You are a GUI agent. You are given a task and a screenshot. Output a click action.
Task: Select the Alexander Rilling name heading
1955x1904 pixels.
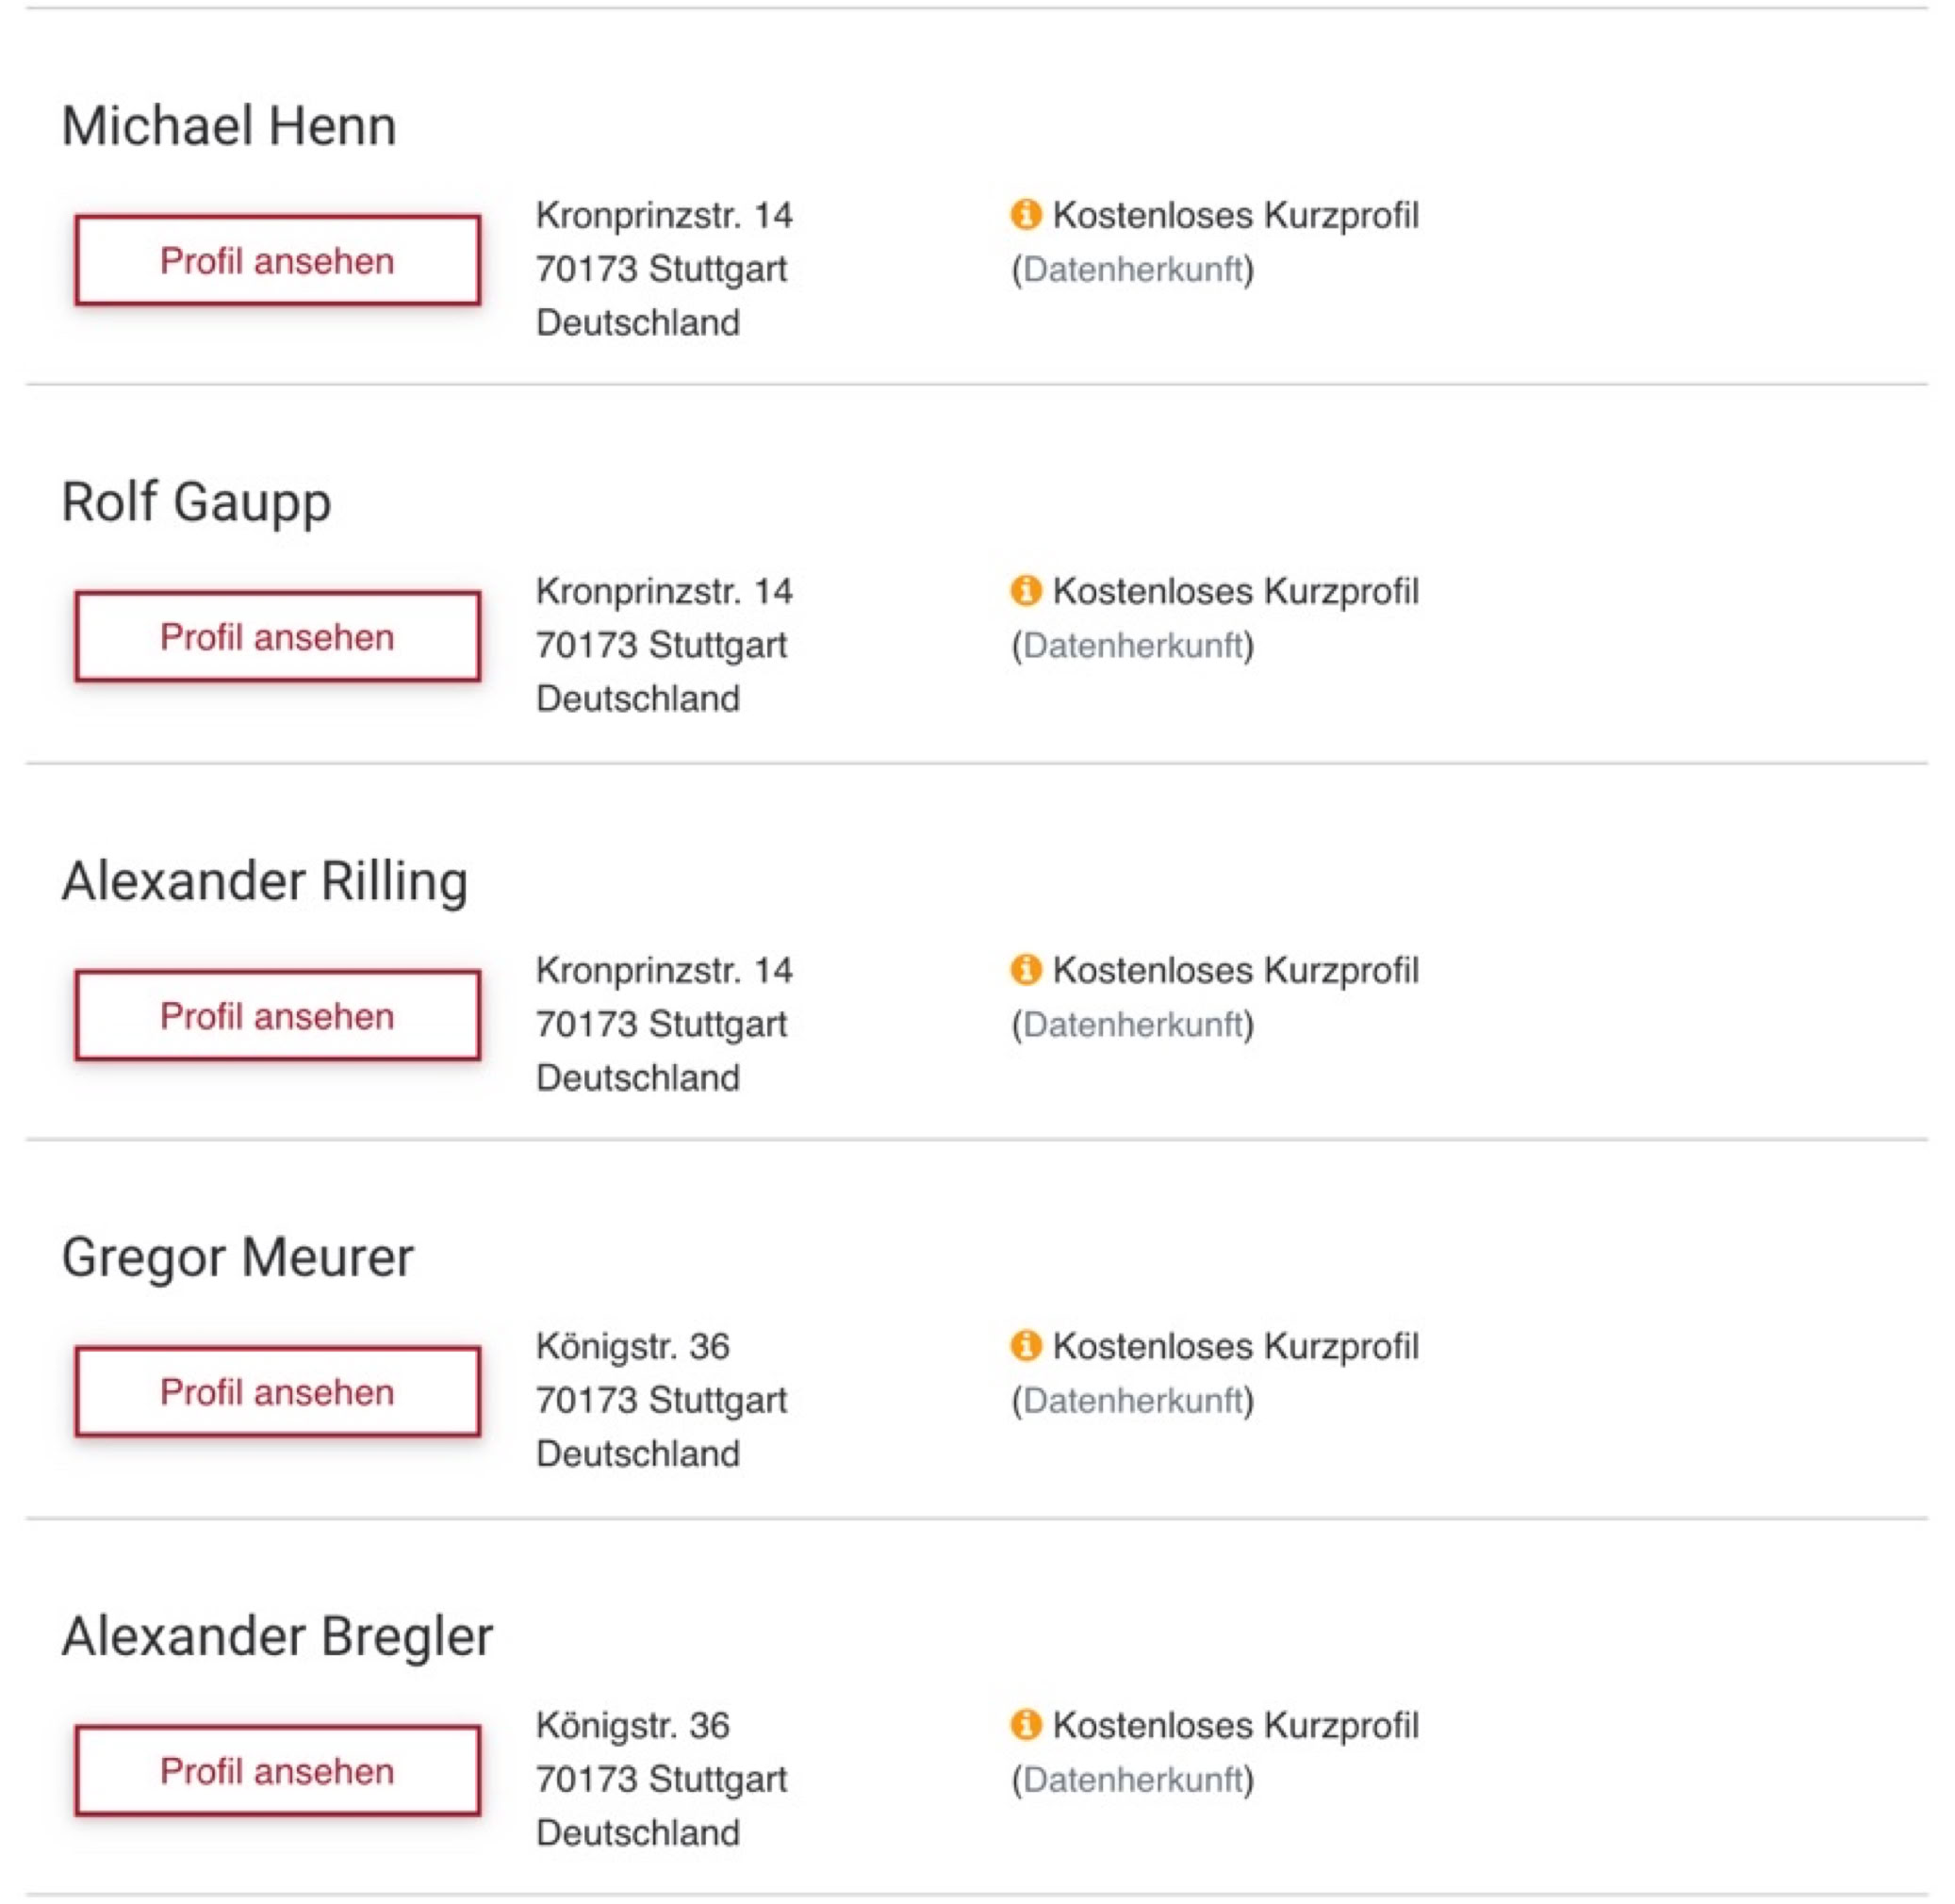(265, 881)
